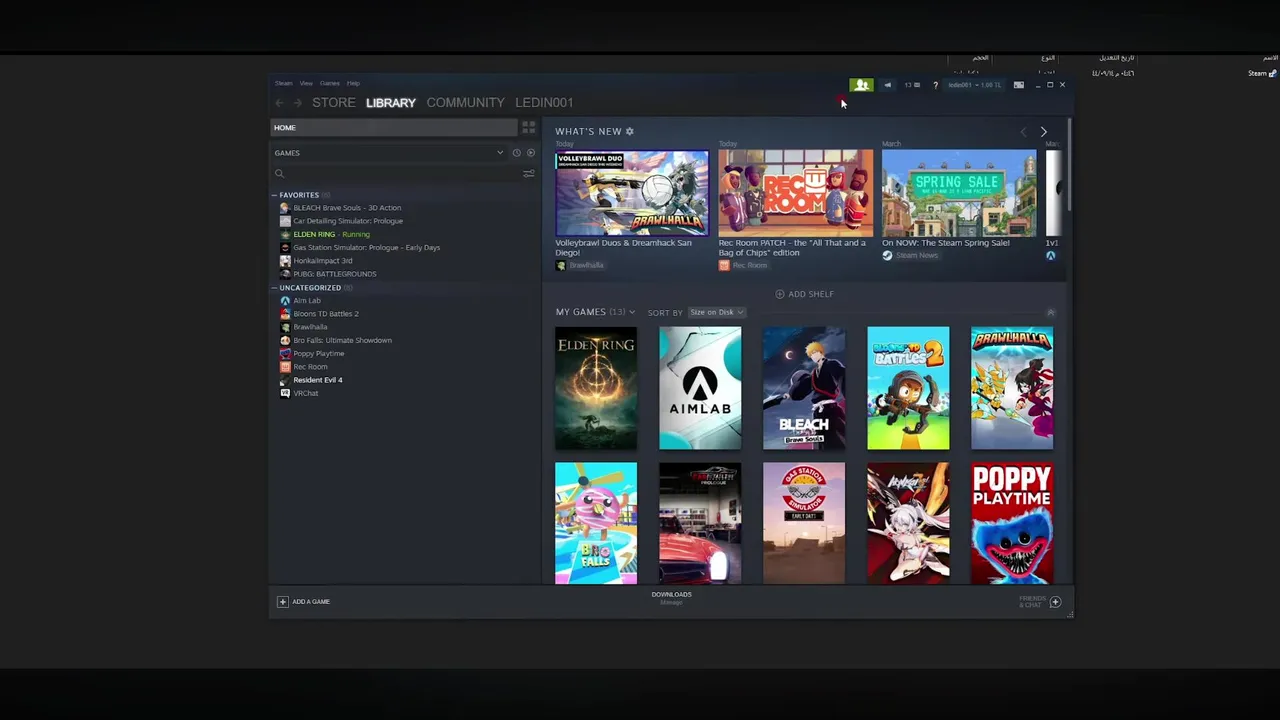Screen dimensions: 1280x720
Task: Show next What's New items arrow
Action: pyautogui.click(x=1043, y=132)
